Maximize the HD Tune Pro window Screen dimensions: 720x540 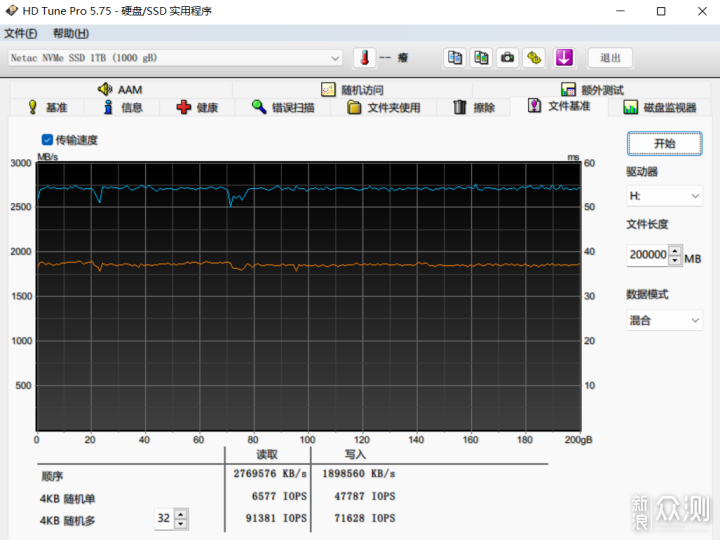(661, 11)
